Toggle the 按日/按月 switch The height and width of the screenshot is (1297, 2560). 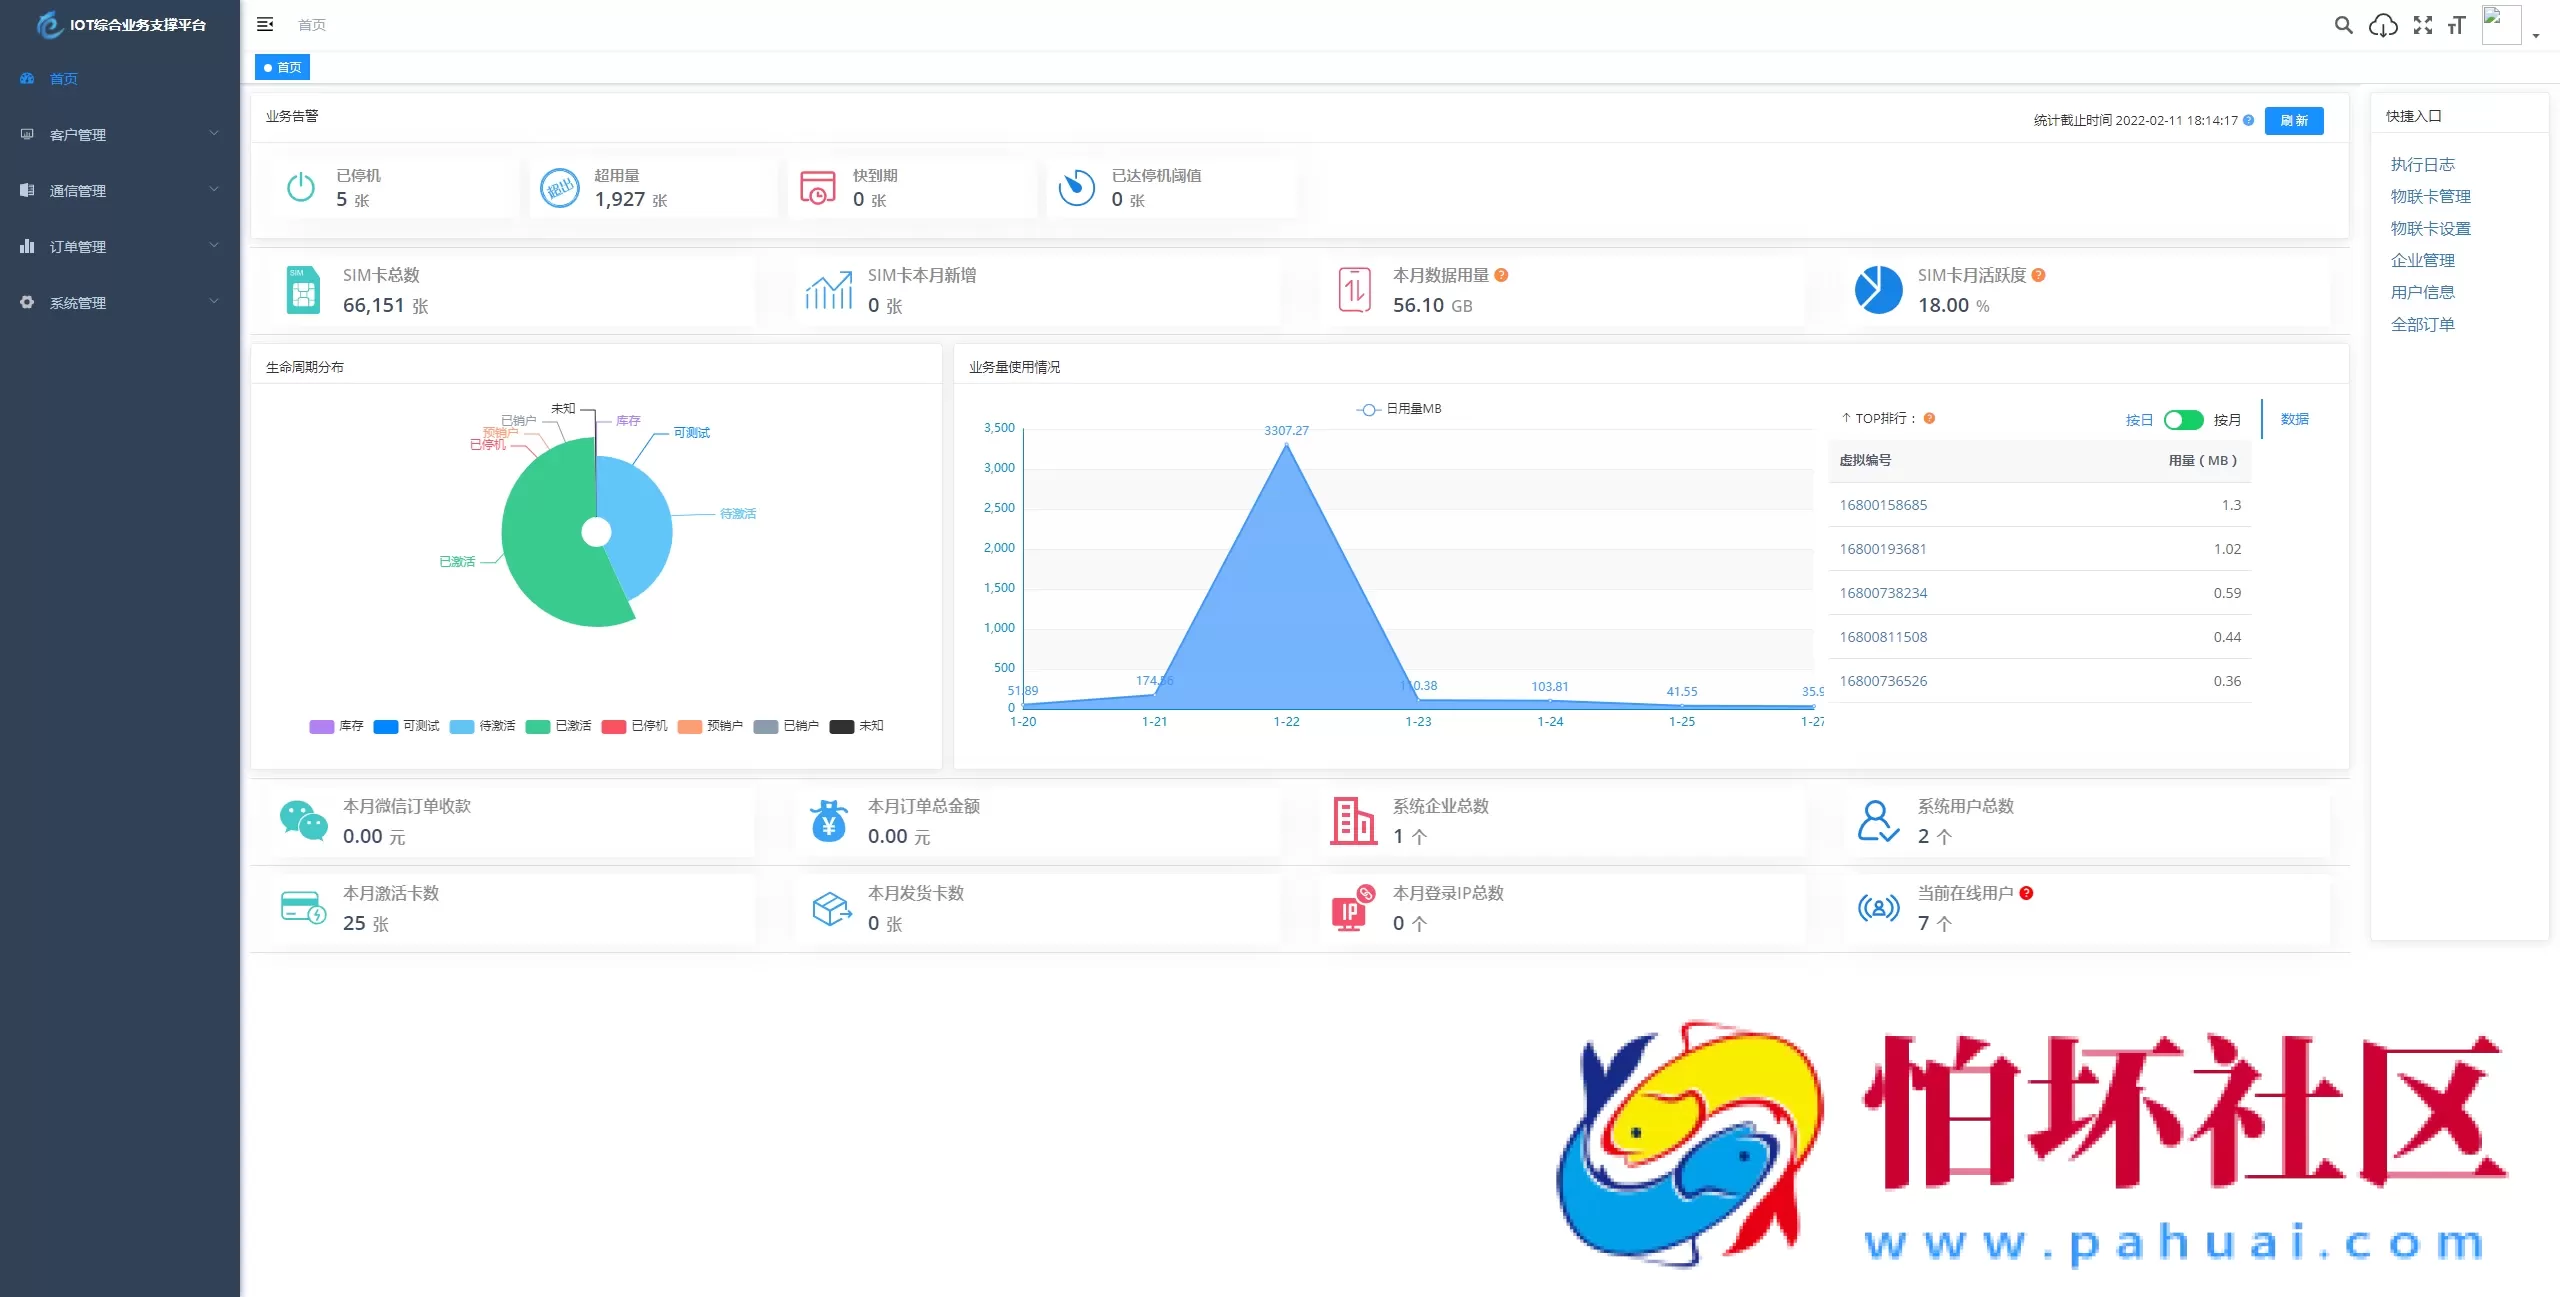point(2183,420)
